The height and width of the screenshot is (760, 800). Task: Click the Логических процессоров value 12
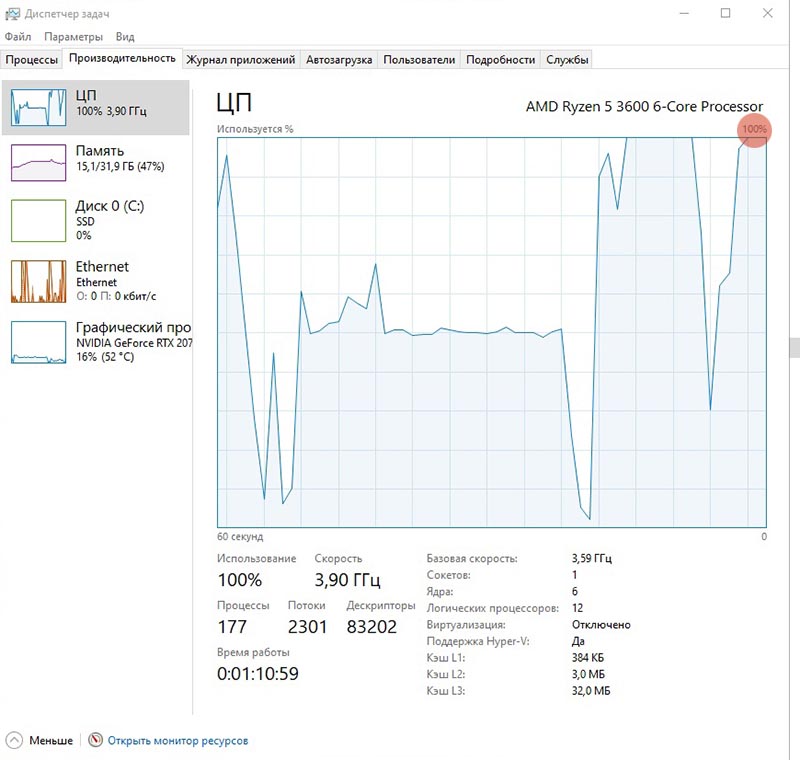pyautogui.click(x=577, y=608)
